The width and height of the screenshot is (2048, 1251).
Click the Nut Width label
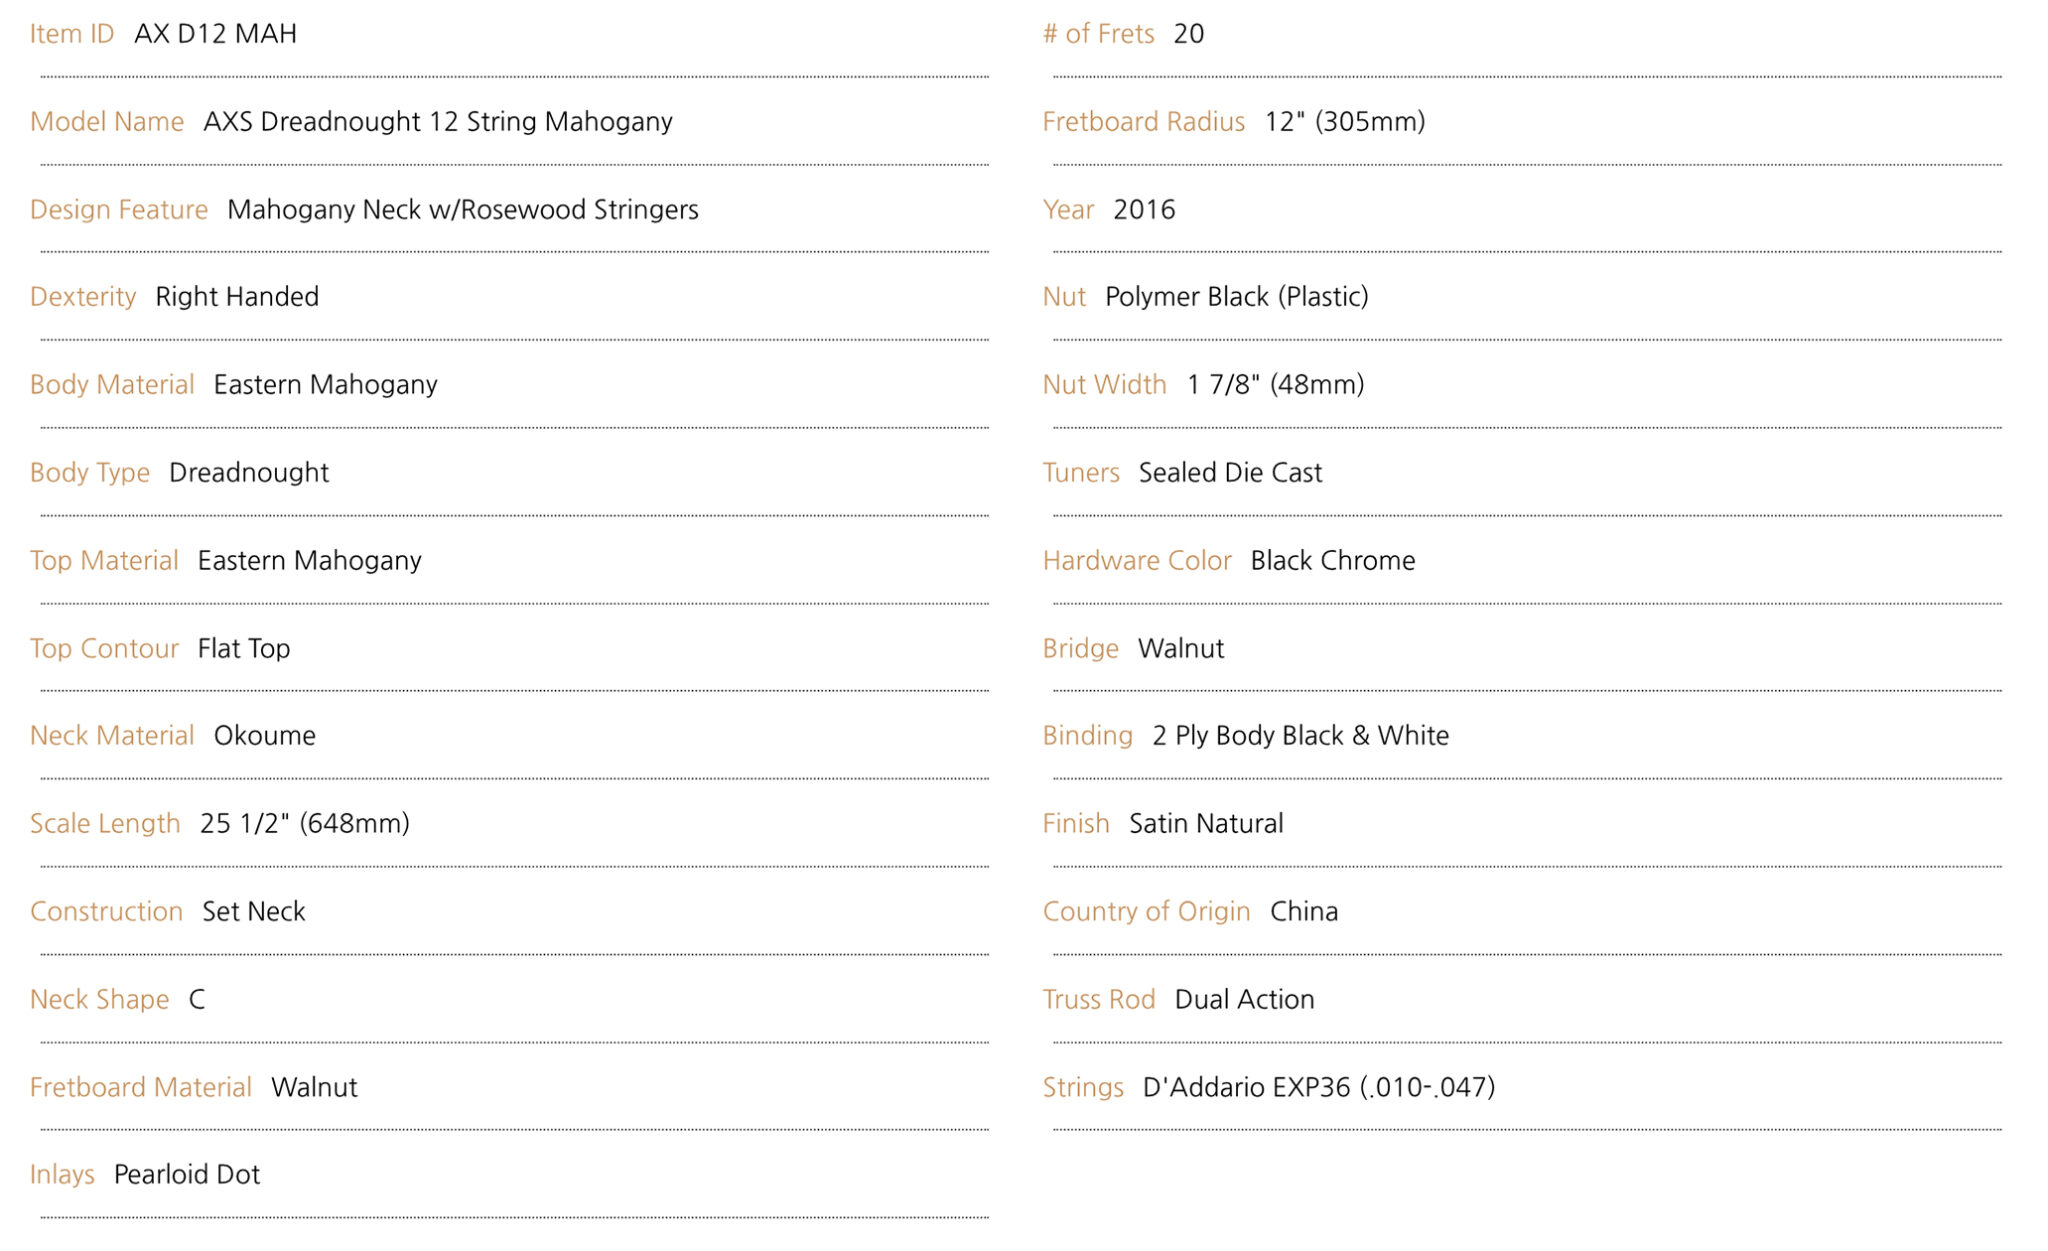pos(1105,385)
